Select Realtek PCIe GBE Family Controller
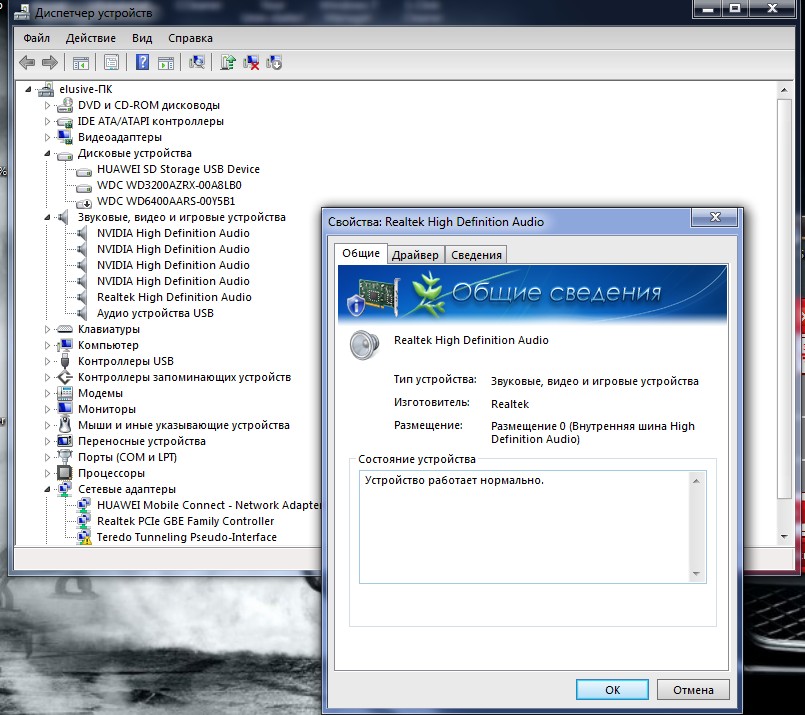Image resolution: width=805 pixels, height=715 pixels. click(185, 521)
